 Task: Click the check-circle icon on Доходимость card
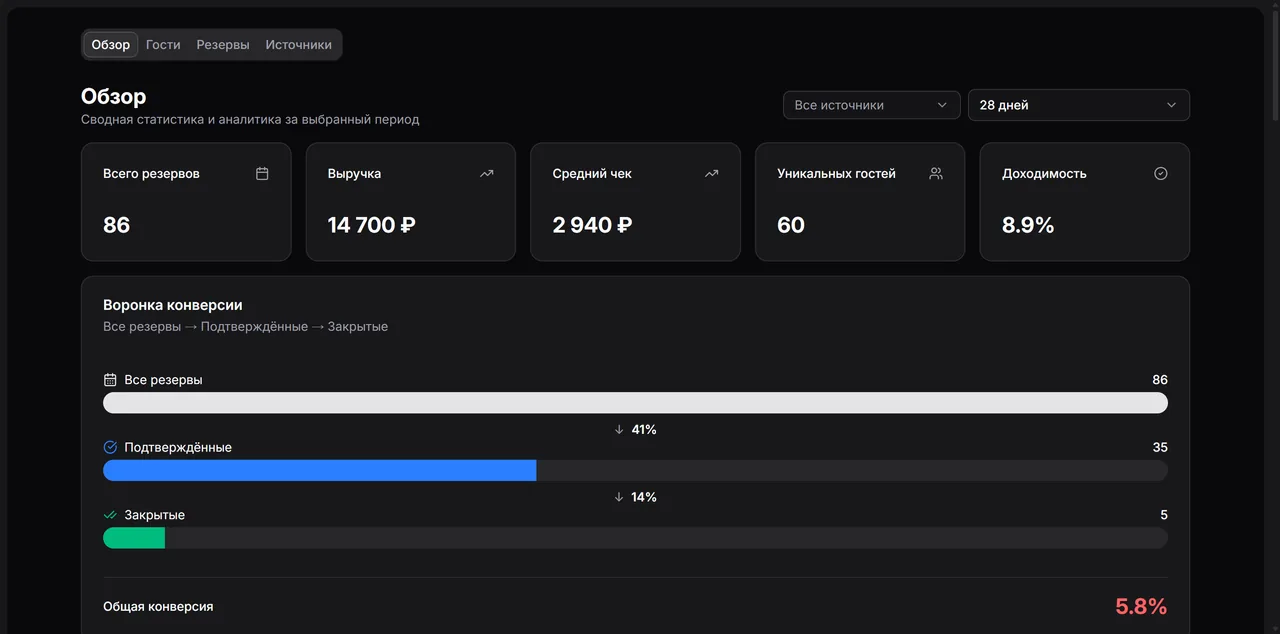pyautogui.click(x=1161, y=173)
